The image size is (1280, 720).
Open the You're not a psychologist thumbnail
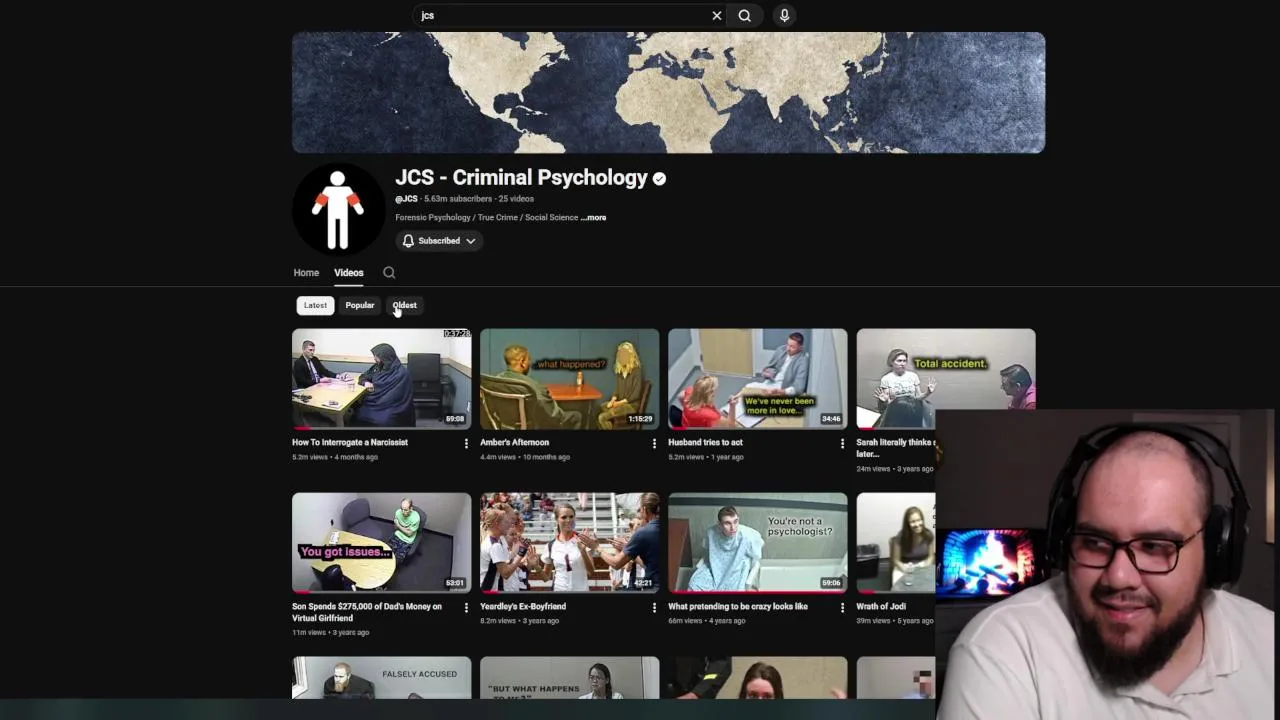[x=757, y=542]
